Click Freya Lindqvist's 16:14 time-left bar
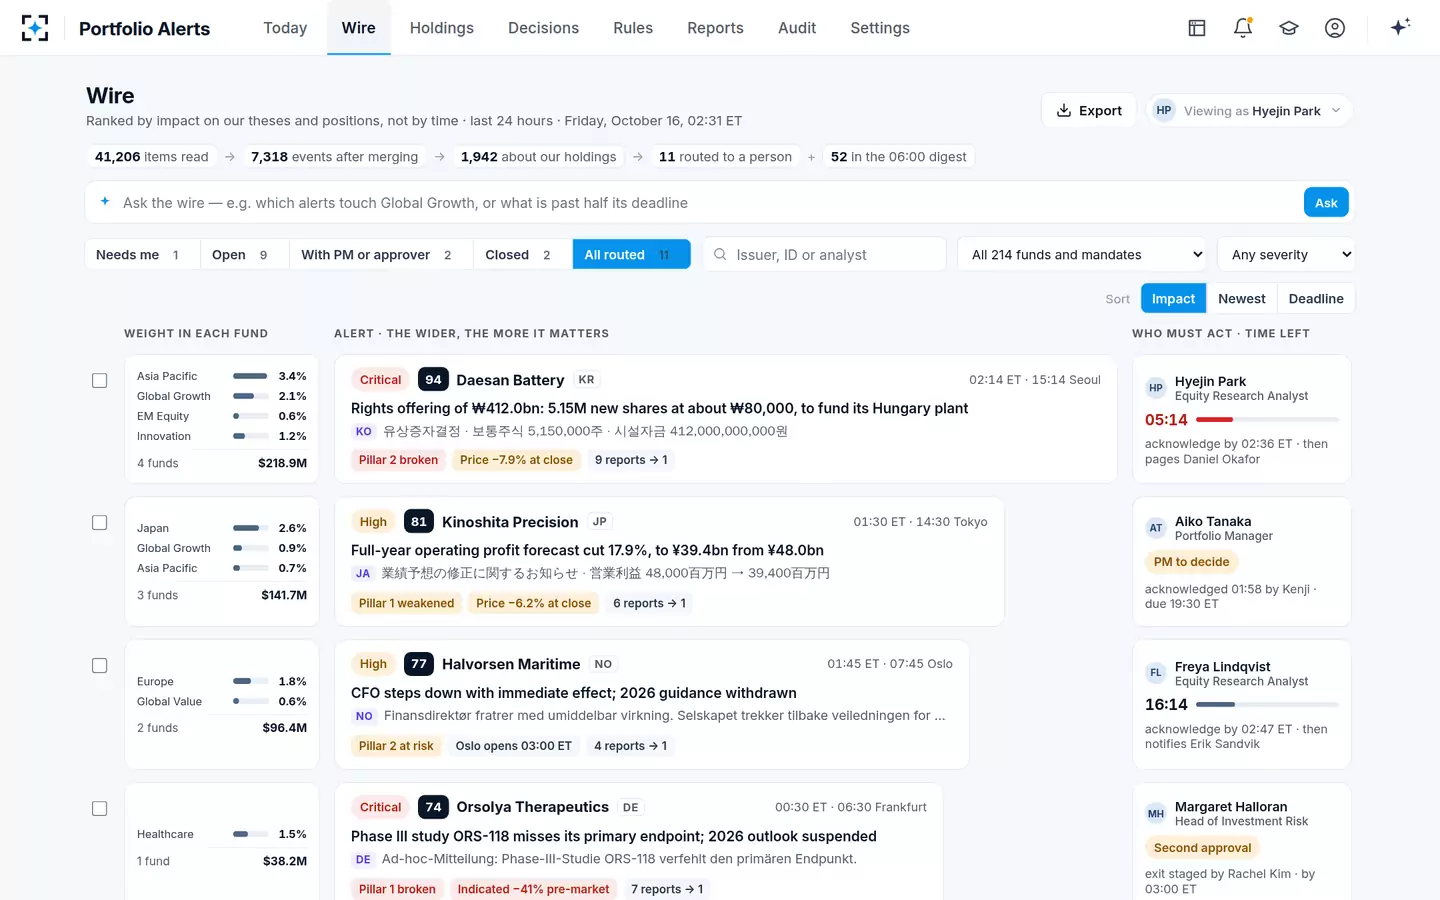 1267,705
